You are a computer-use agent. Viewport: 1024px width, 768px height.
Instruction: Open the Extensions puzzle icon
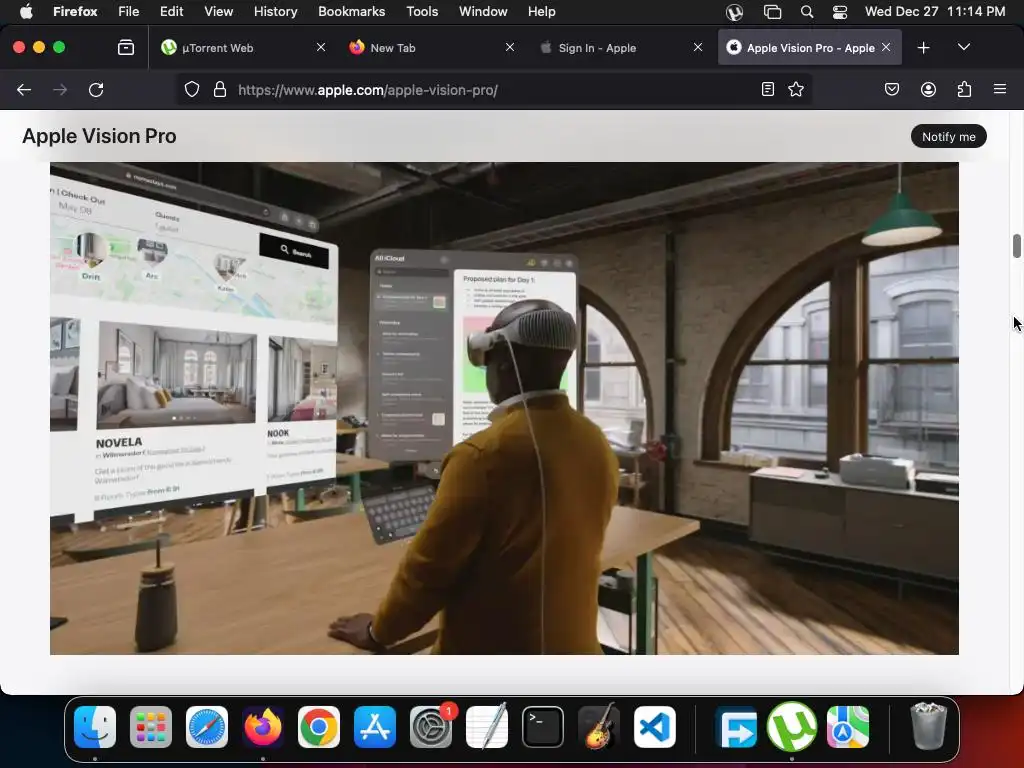point(964,89)
